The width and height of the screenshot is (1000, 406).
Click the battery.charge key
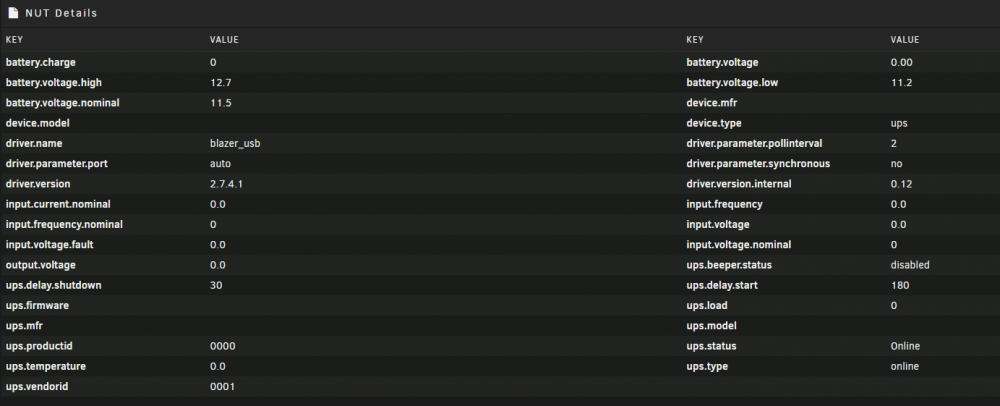40,62
